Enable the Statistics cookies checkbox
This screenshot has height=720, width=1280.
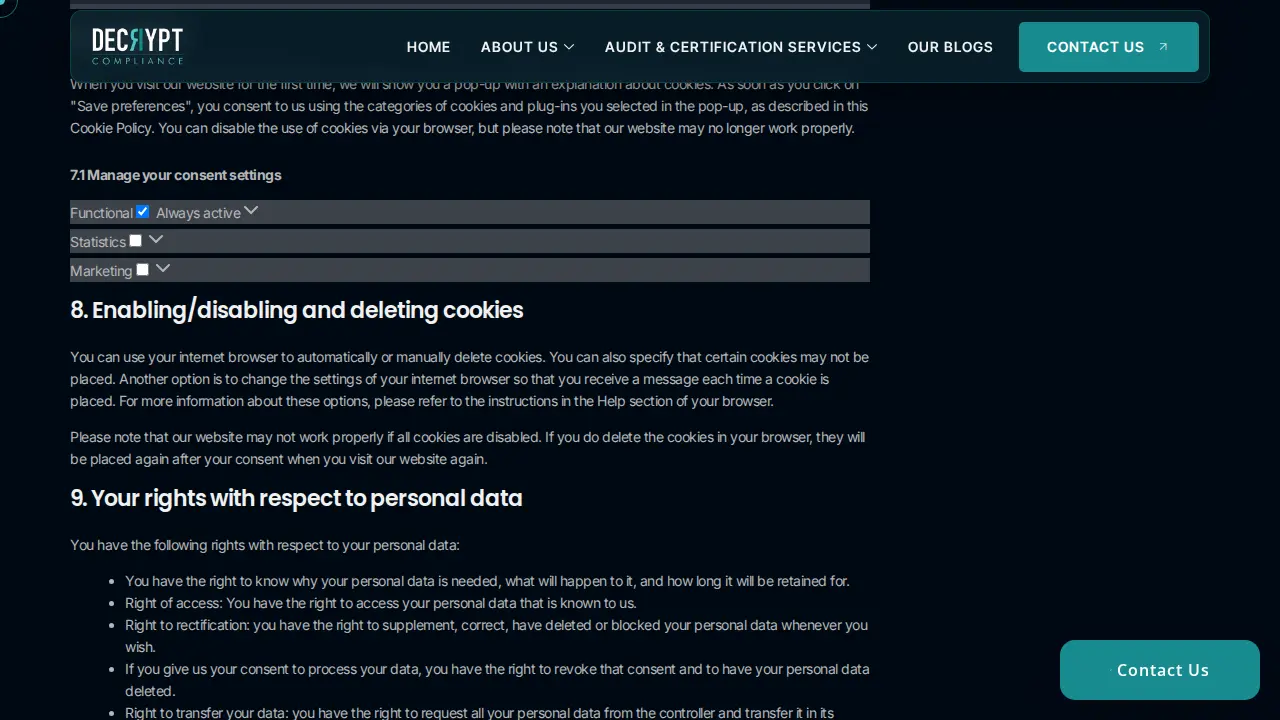pyautogui.click(x=135, y=240)
